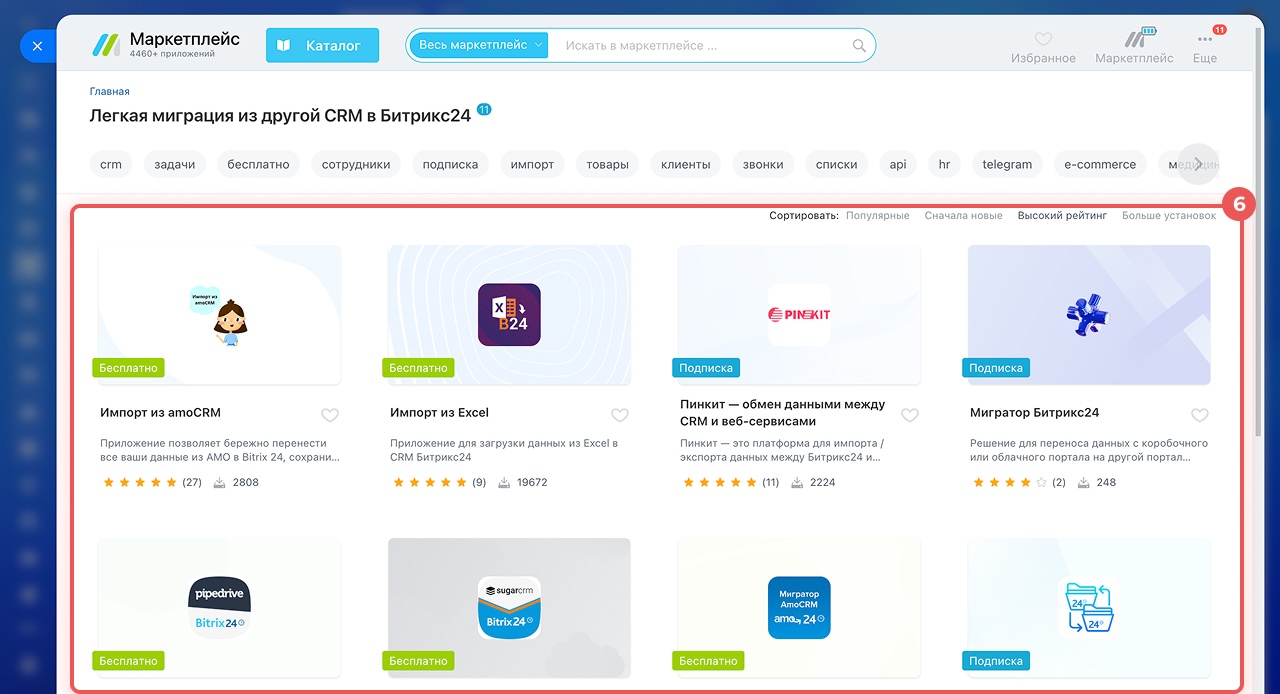Click the folder sync app icon
This screenshot has width=1280, height=694.
point(1088,608)
